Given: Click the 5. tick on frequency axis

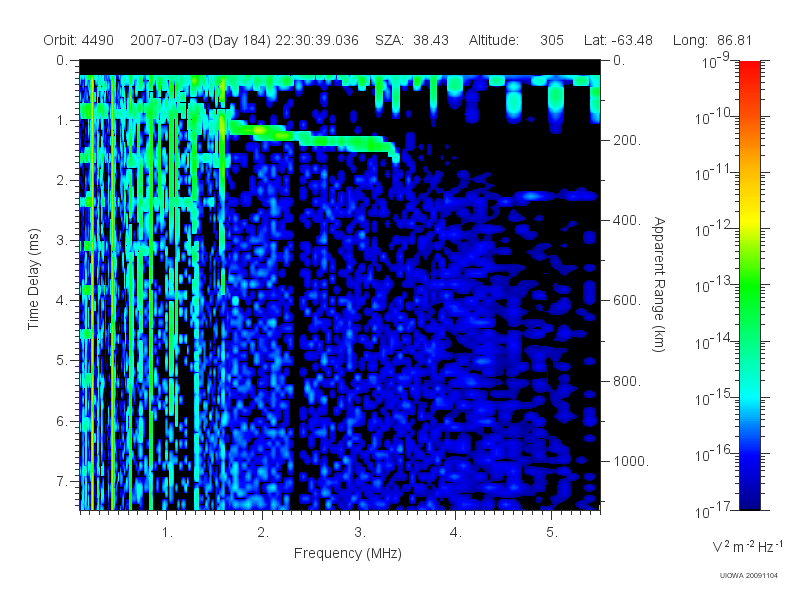Looking at the screenshot, I should point(552,533).
